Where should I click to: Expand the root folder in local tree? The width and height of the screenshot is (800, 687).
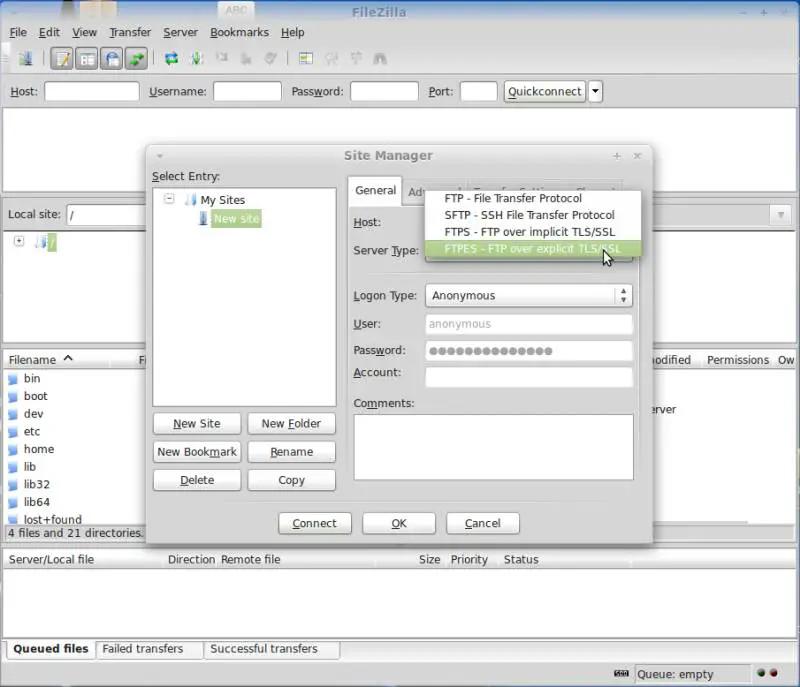pyautogui.click(x=19, y=241)
